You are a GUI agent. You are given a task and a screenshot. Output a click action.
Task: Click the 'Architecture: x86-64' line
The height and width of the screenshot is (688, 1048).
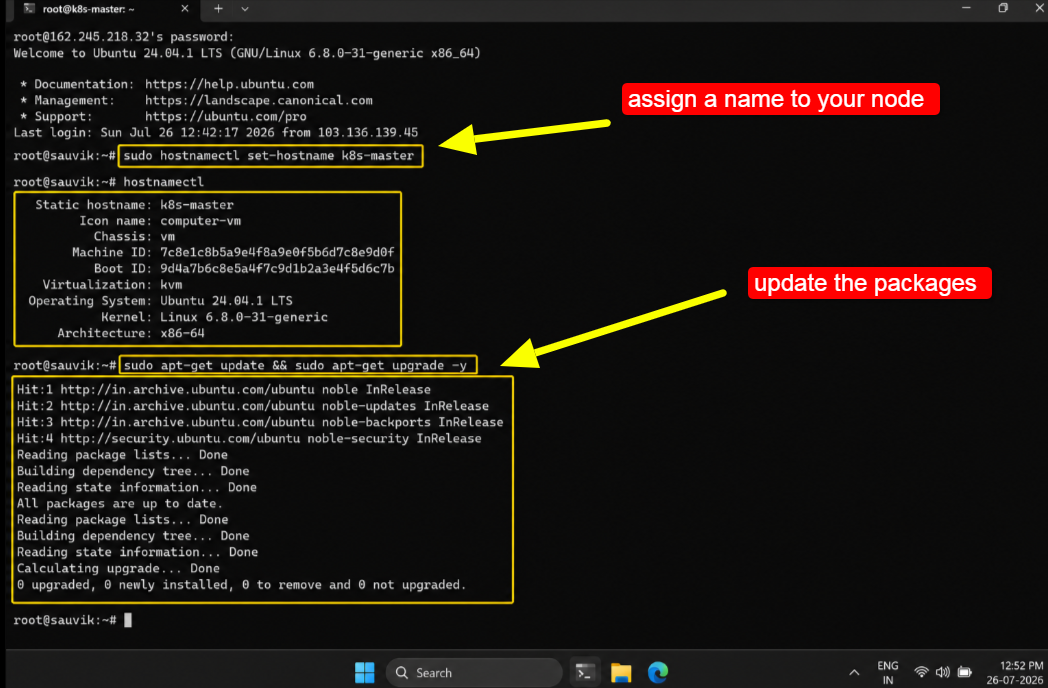click(x=131, y=333)
